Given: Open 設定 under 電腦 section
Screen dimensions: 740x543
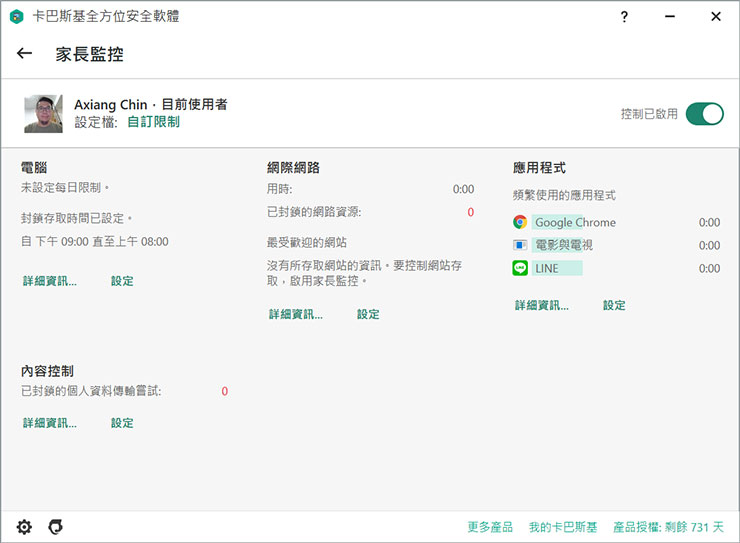Looking at the screenshot, I should (x=122, y=281).
